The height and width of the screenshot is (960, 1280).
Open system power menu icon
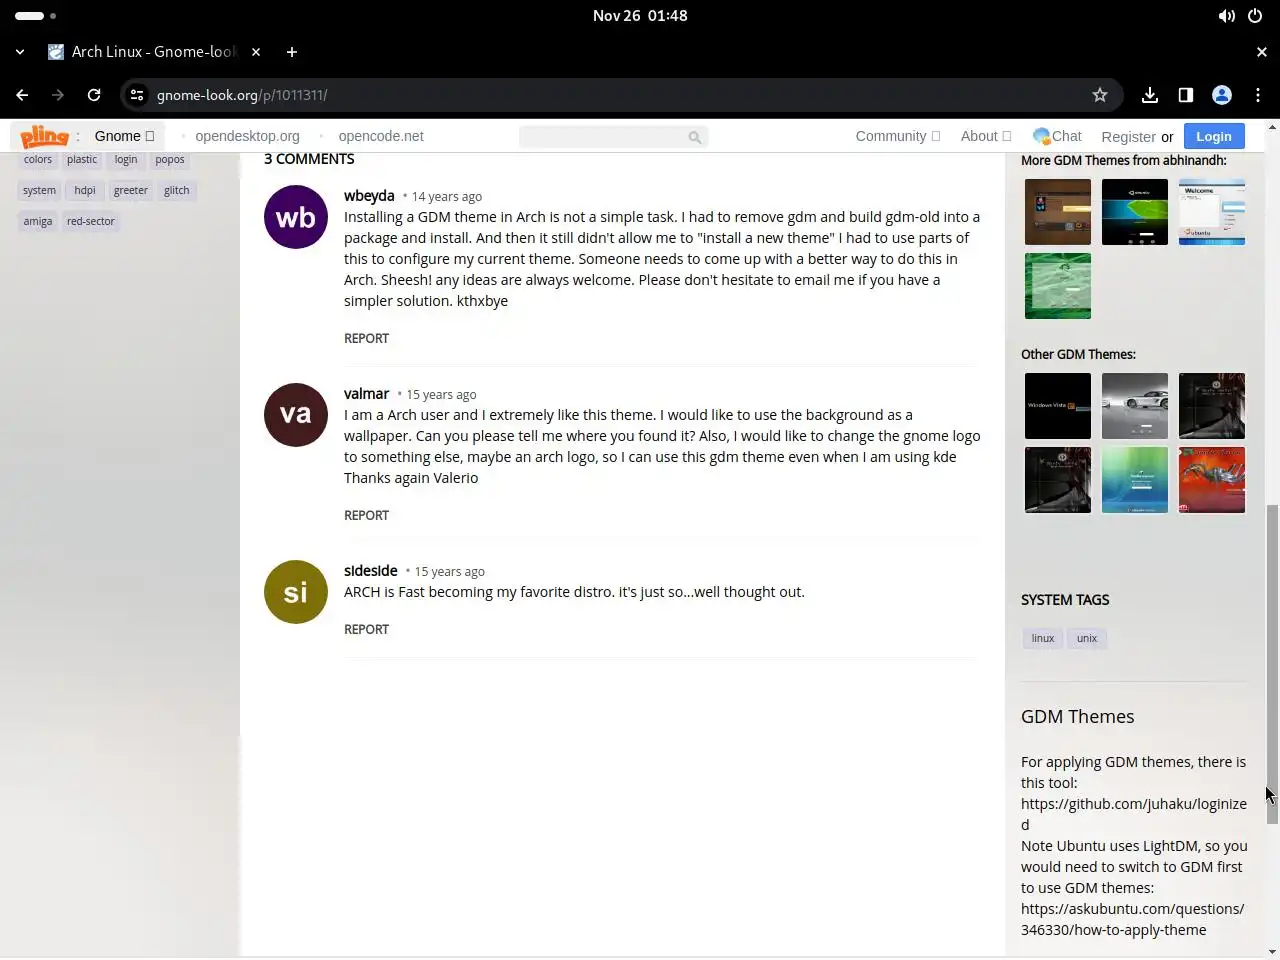click(1255, 16)
